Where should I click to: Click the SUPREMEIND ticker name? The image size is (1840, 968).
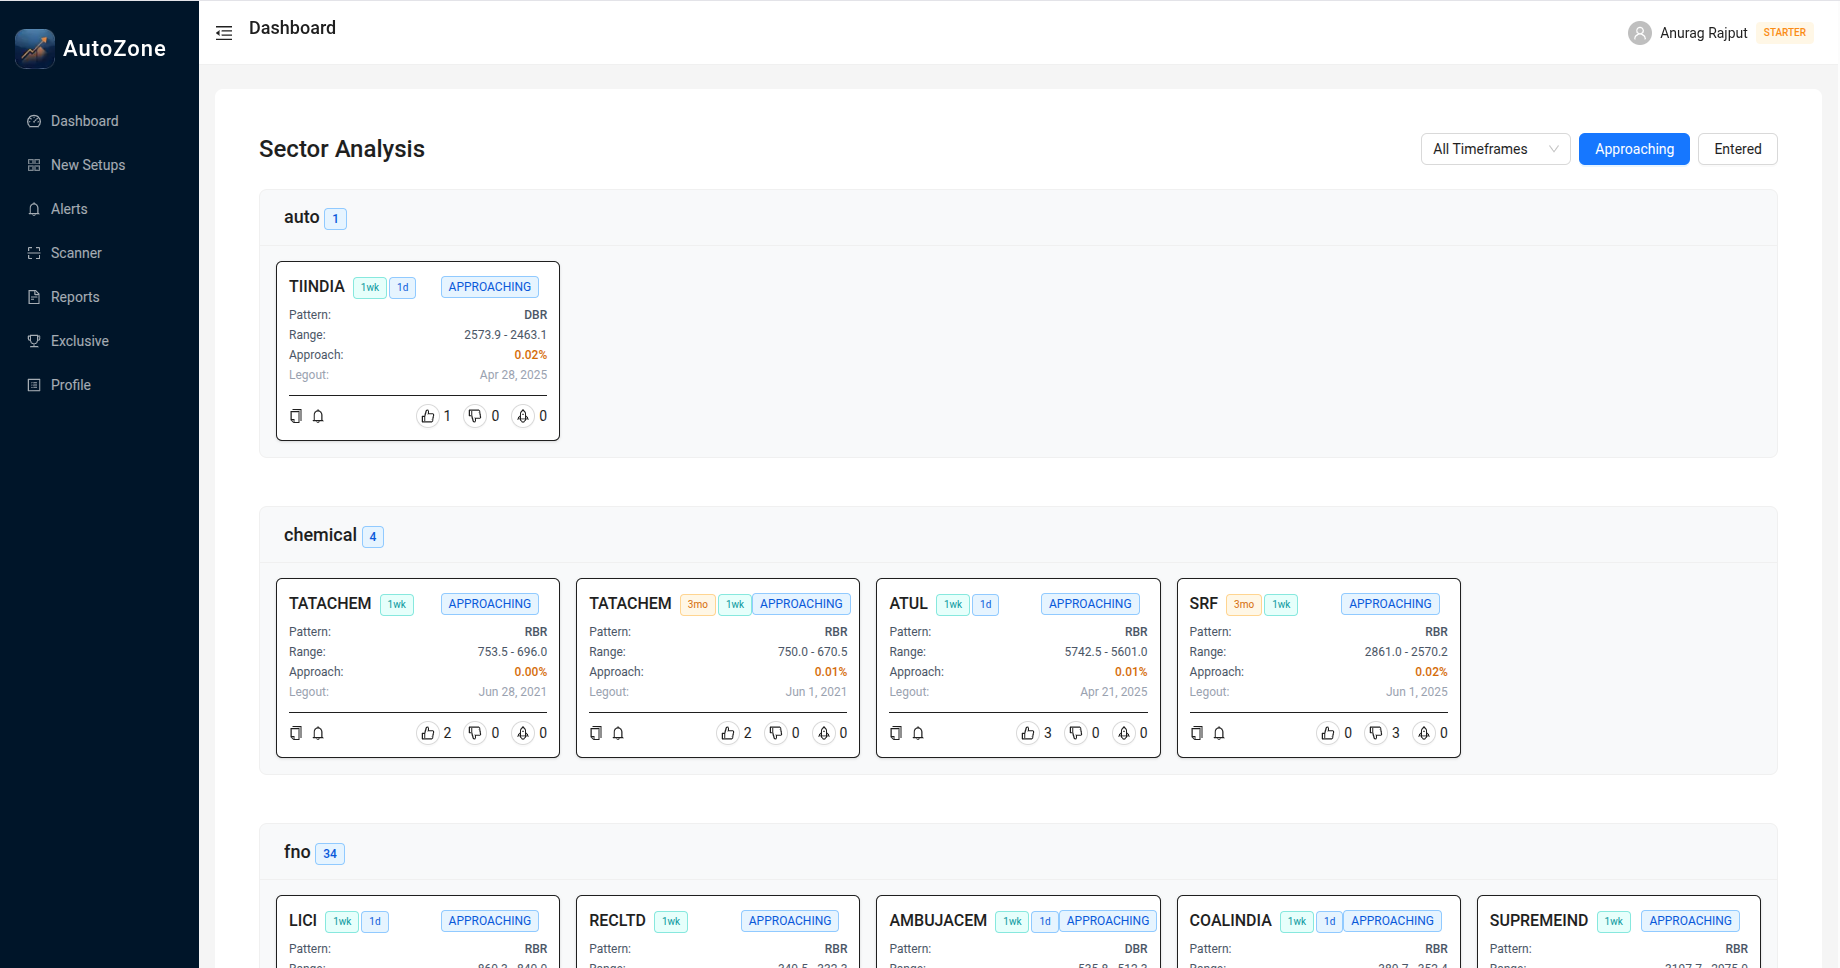pyautogui.click(x=1539, y=921)
